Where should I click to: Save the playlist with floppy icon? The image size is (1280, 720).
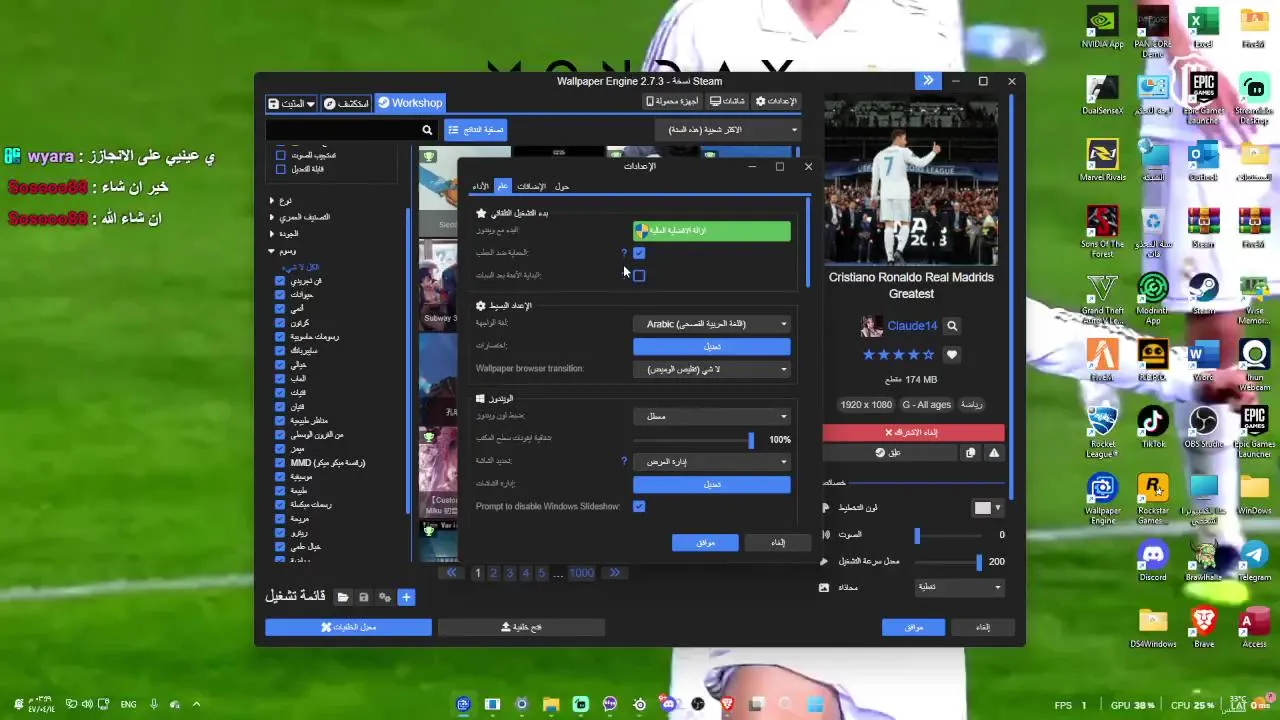(363, 597)
